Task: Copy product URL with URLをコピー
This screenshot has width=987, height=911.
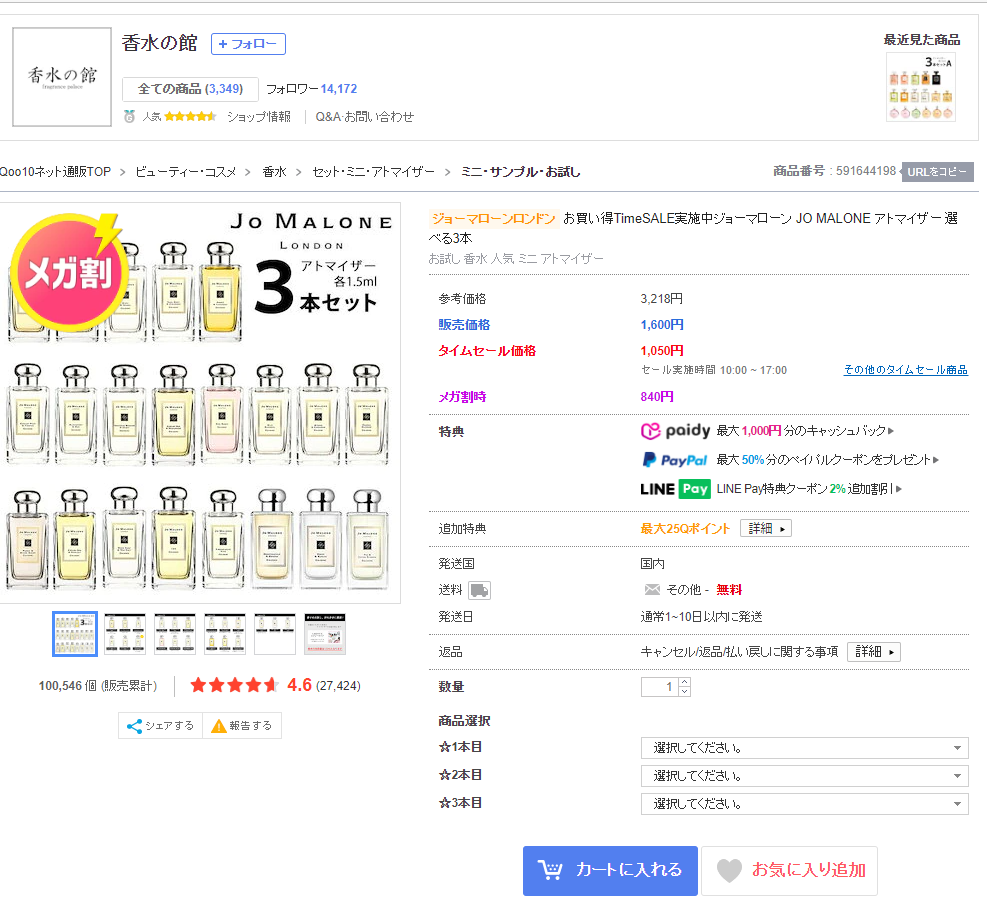Action: tap(937, 172)
